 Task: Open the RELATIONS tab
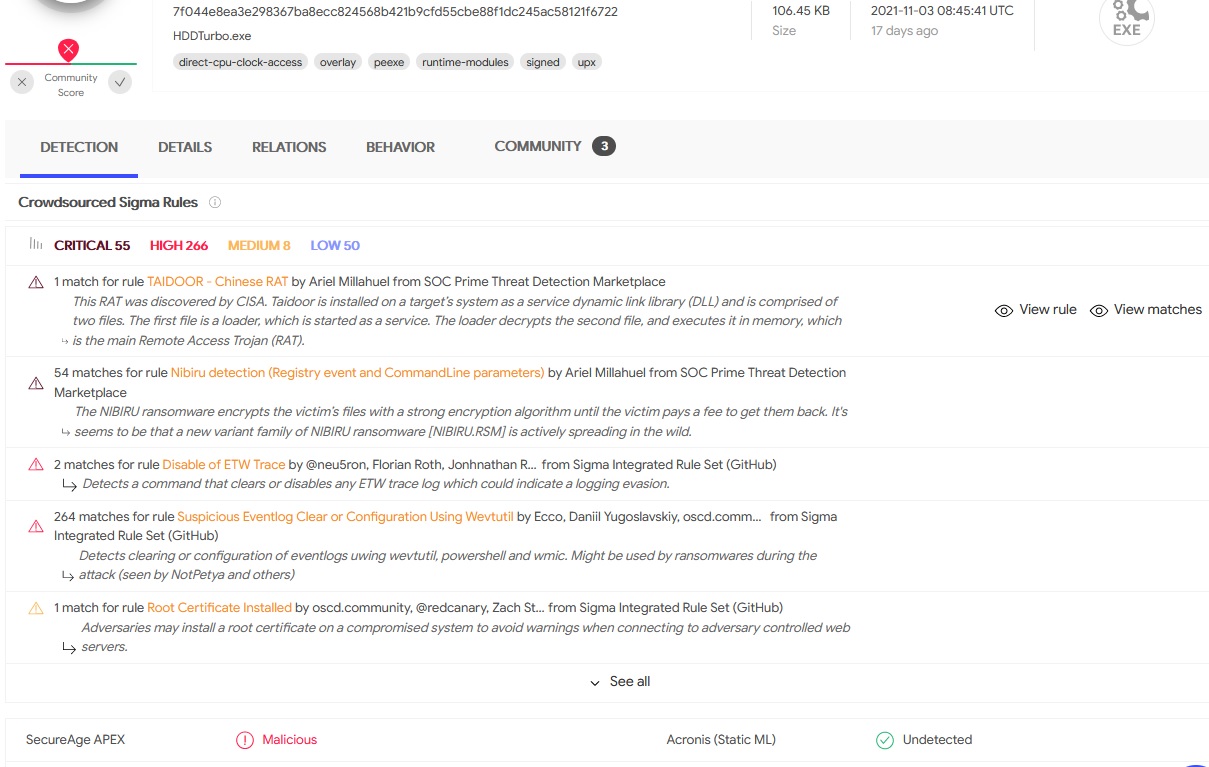[x=289, y=147]
